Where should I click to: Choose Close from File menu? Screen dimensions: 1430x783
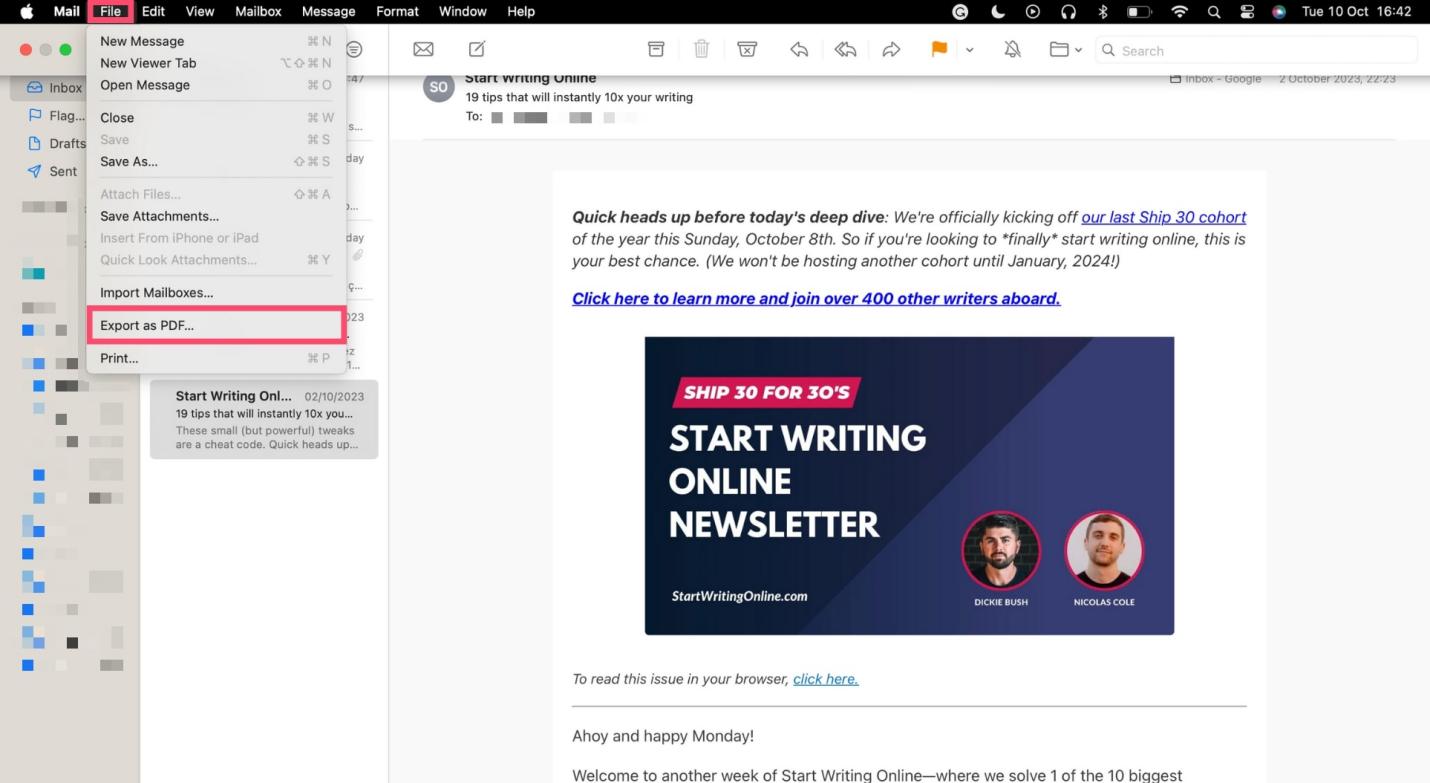216,117
